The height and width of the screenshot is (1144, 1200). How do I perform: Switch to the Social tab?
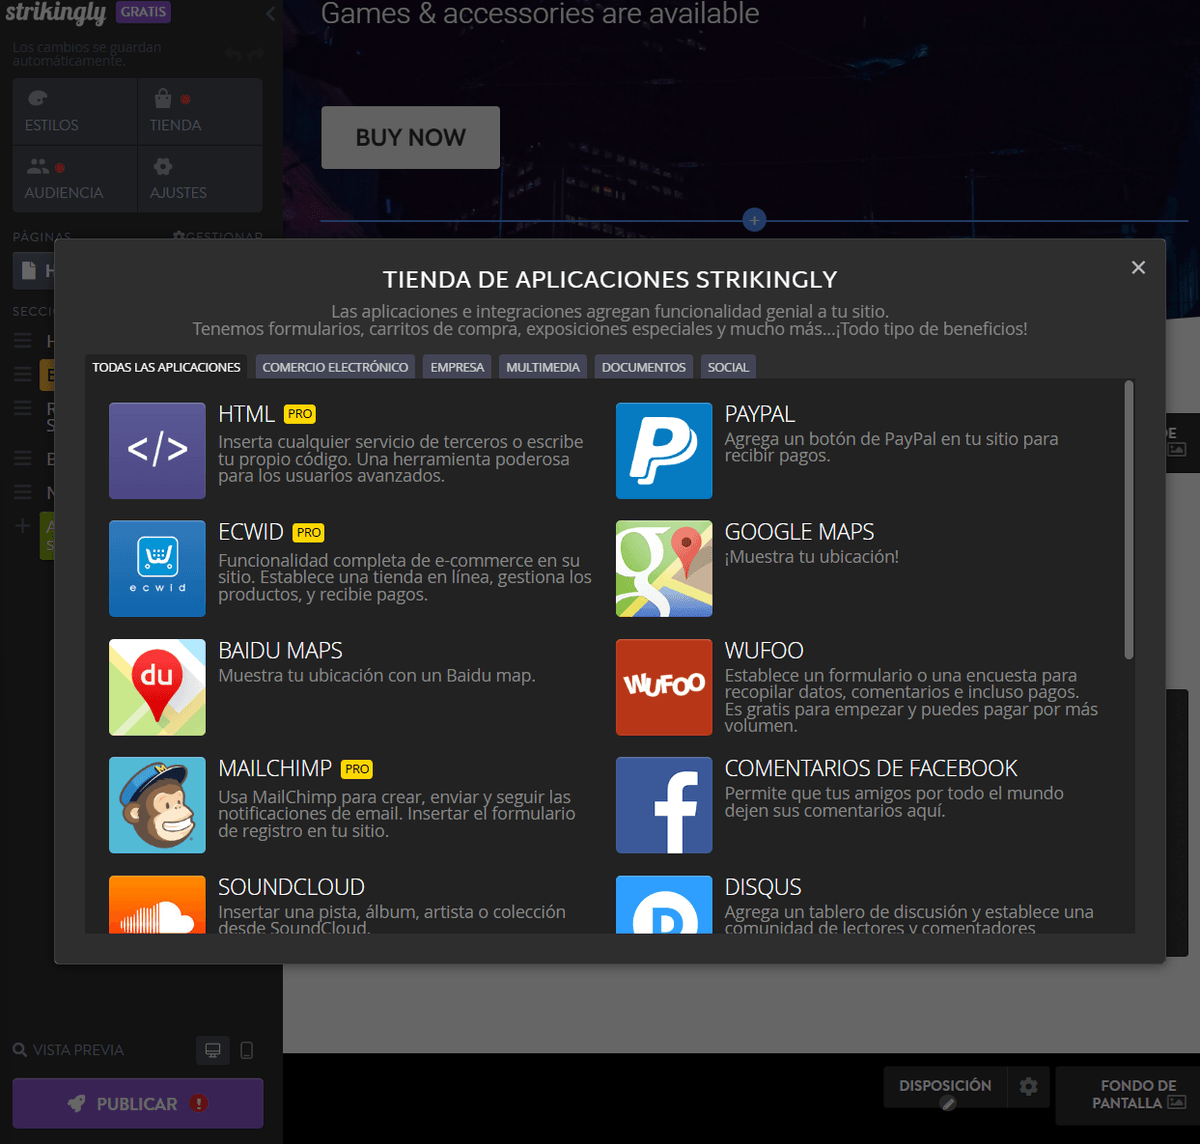(728, 367)
